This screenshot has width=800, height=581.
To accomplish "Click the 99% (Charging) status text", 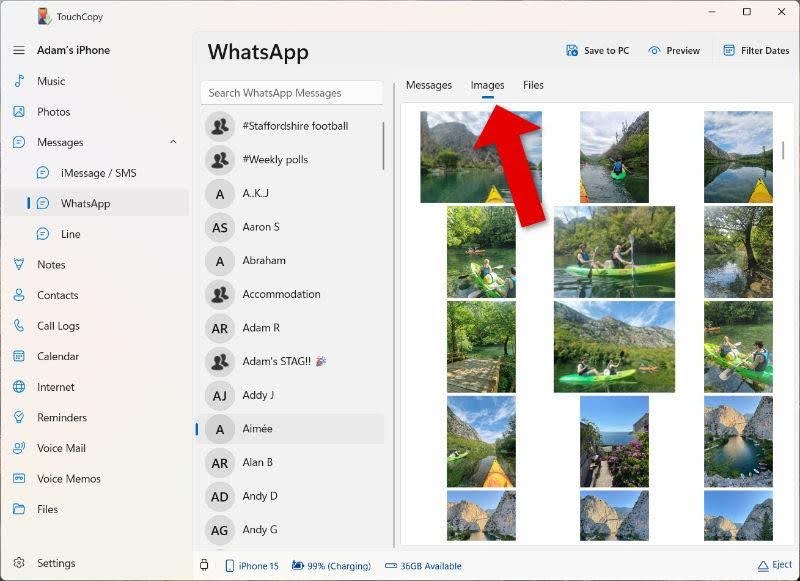I will tap(339, 566).
